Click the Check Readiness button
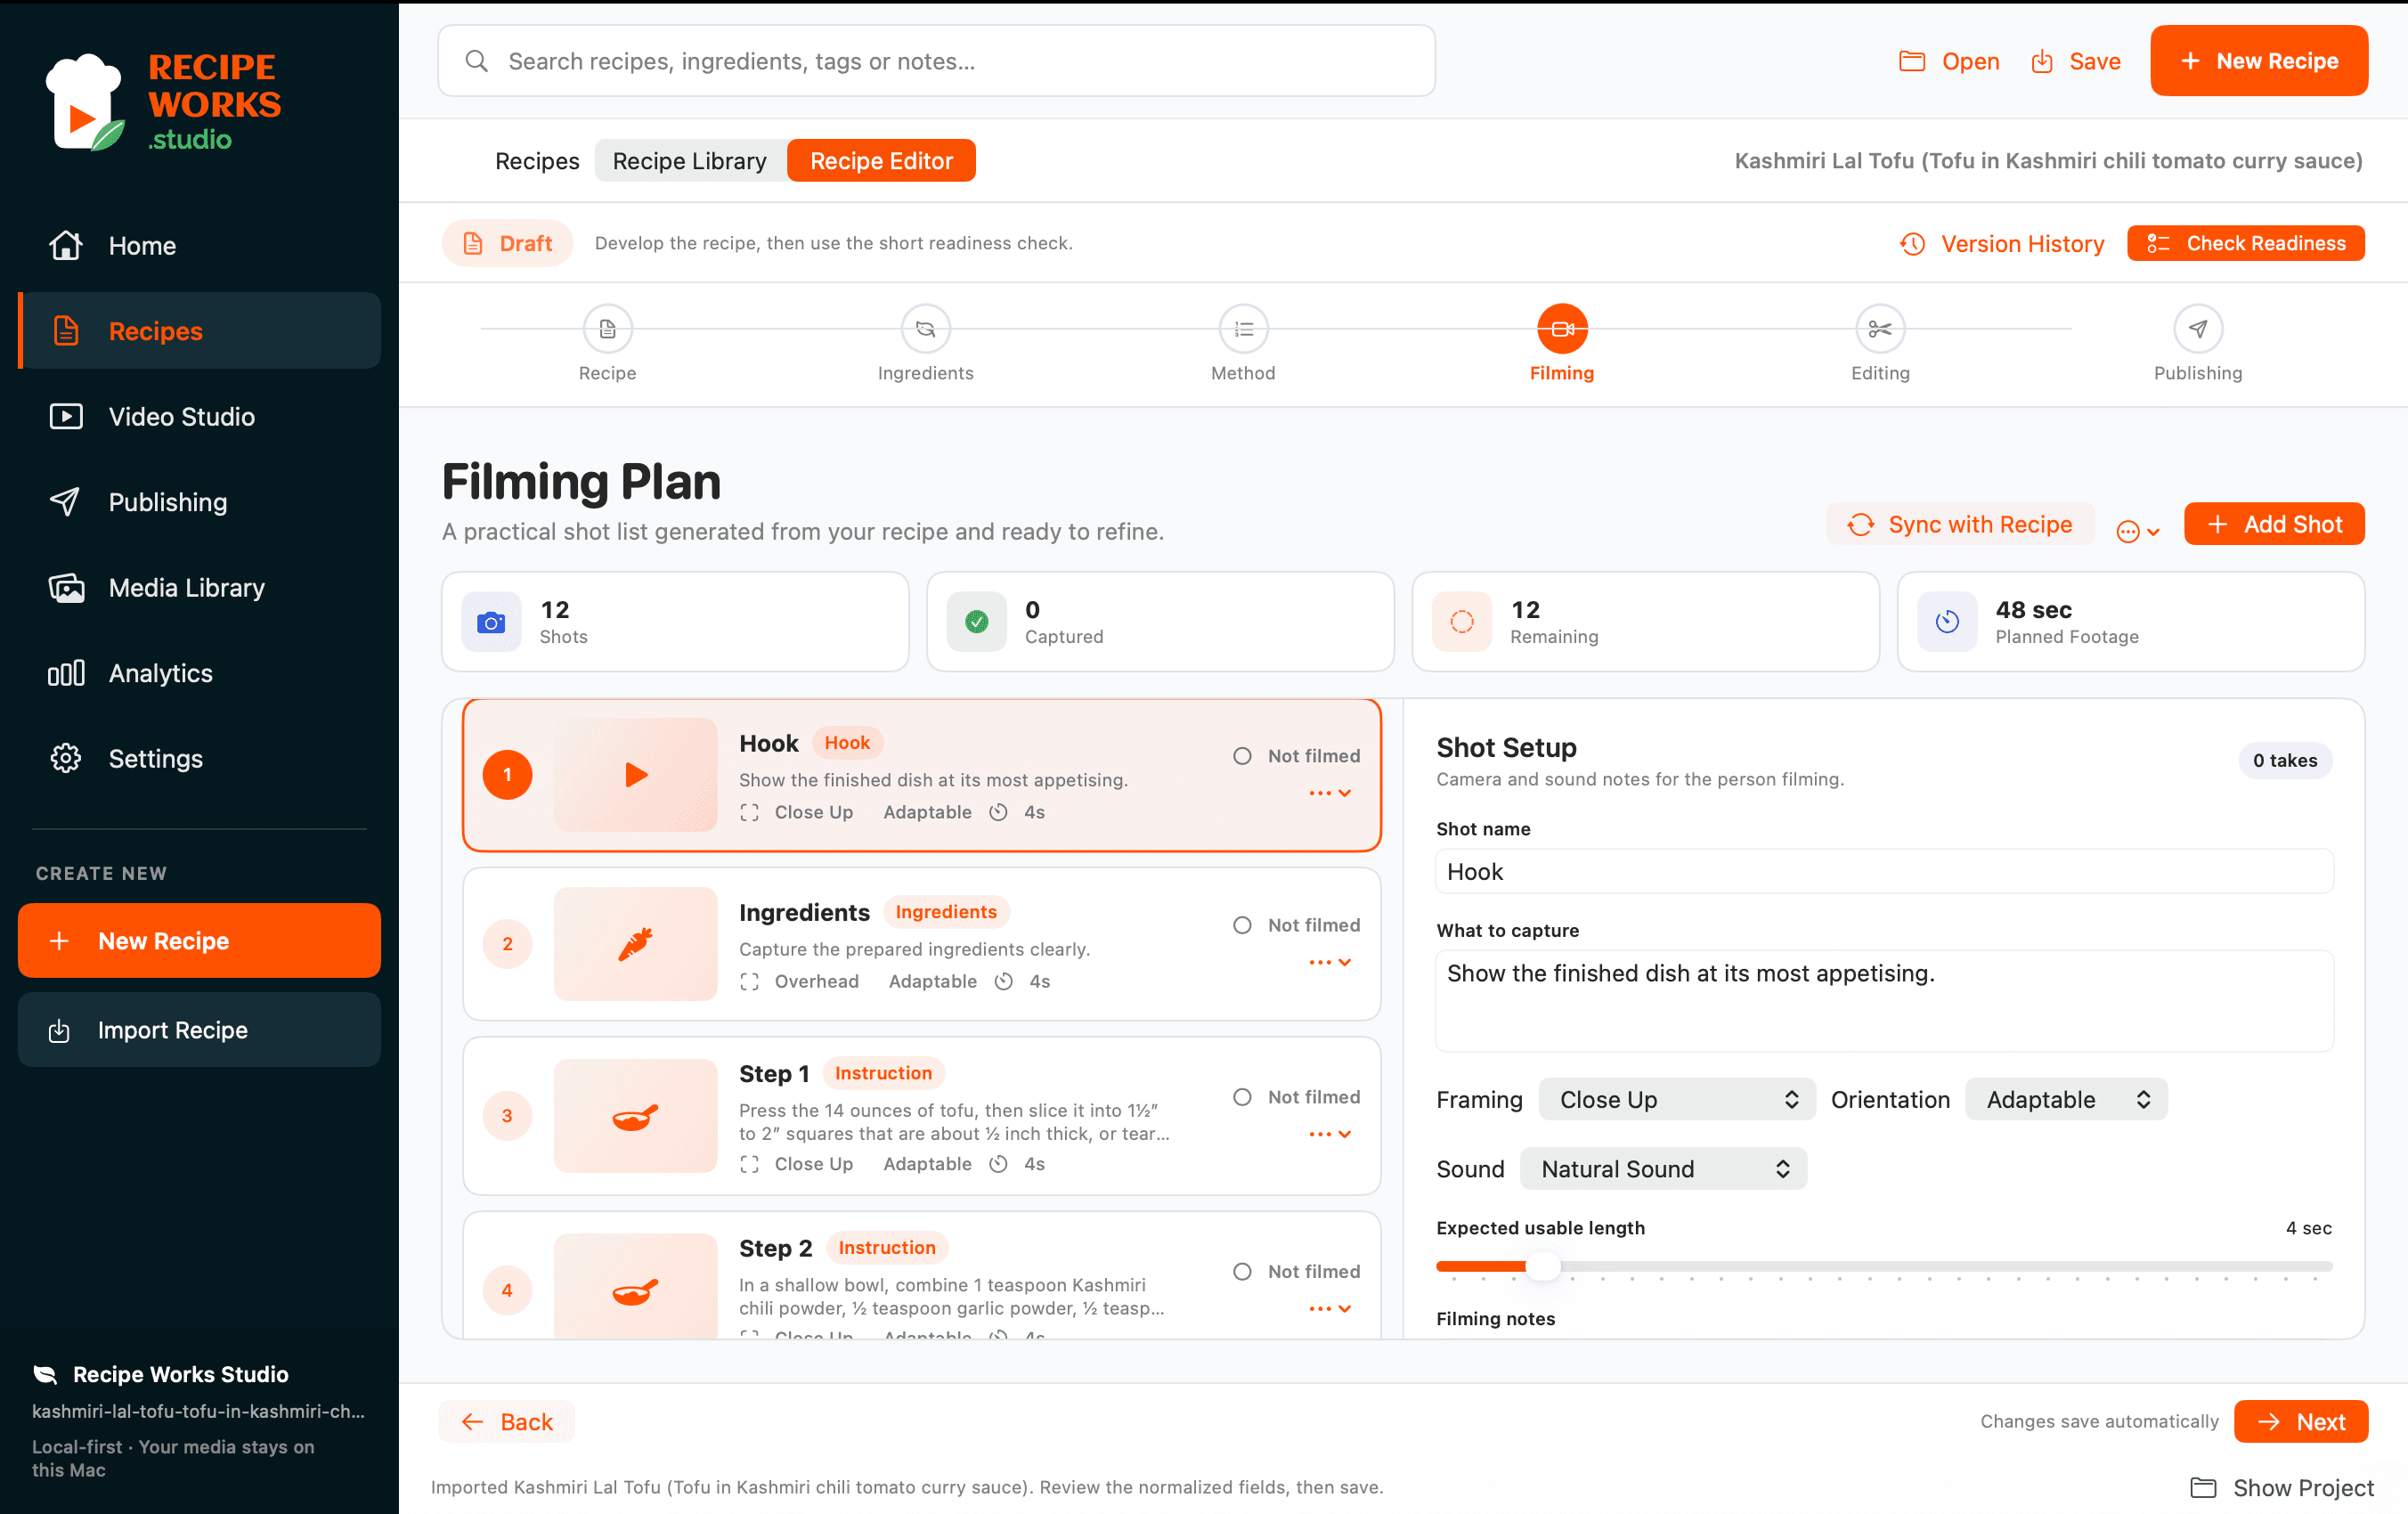Screen dimensions: 2408x1514 [2246, 243]
